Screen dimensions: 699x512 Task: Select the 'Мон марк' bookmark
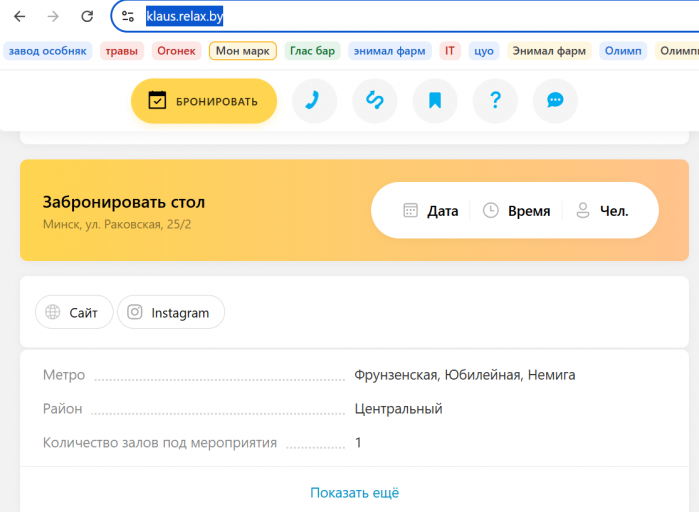243,51
